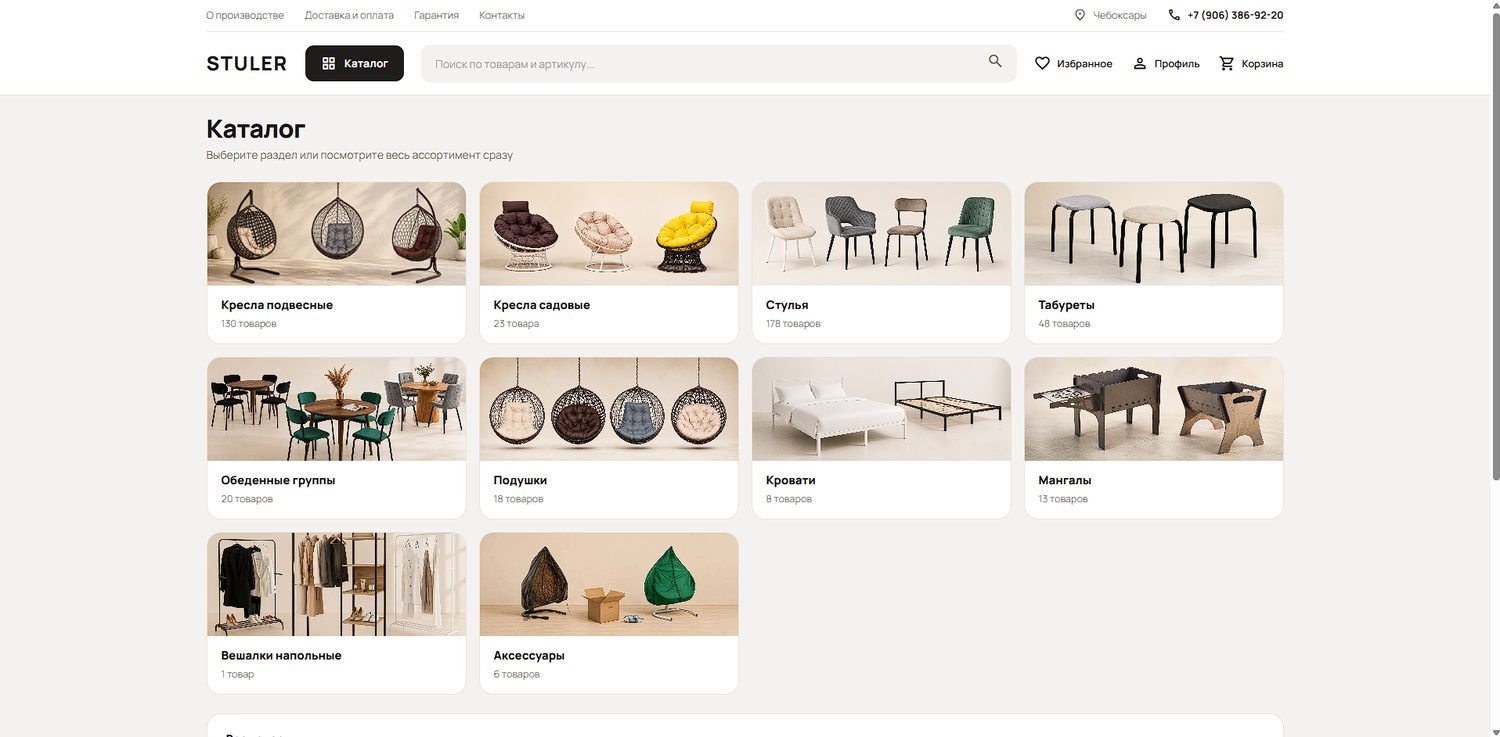
Task: Open the Кресла подвесные category image
Action: (x=336, y=234)
